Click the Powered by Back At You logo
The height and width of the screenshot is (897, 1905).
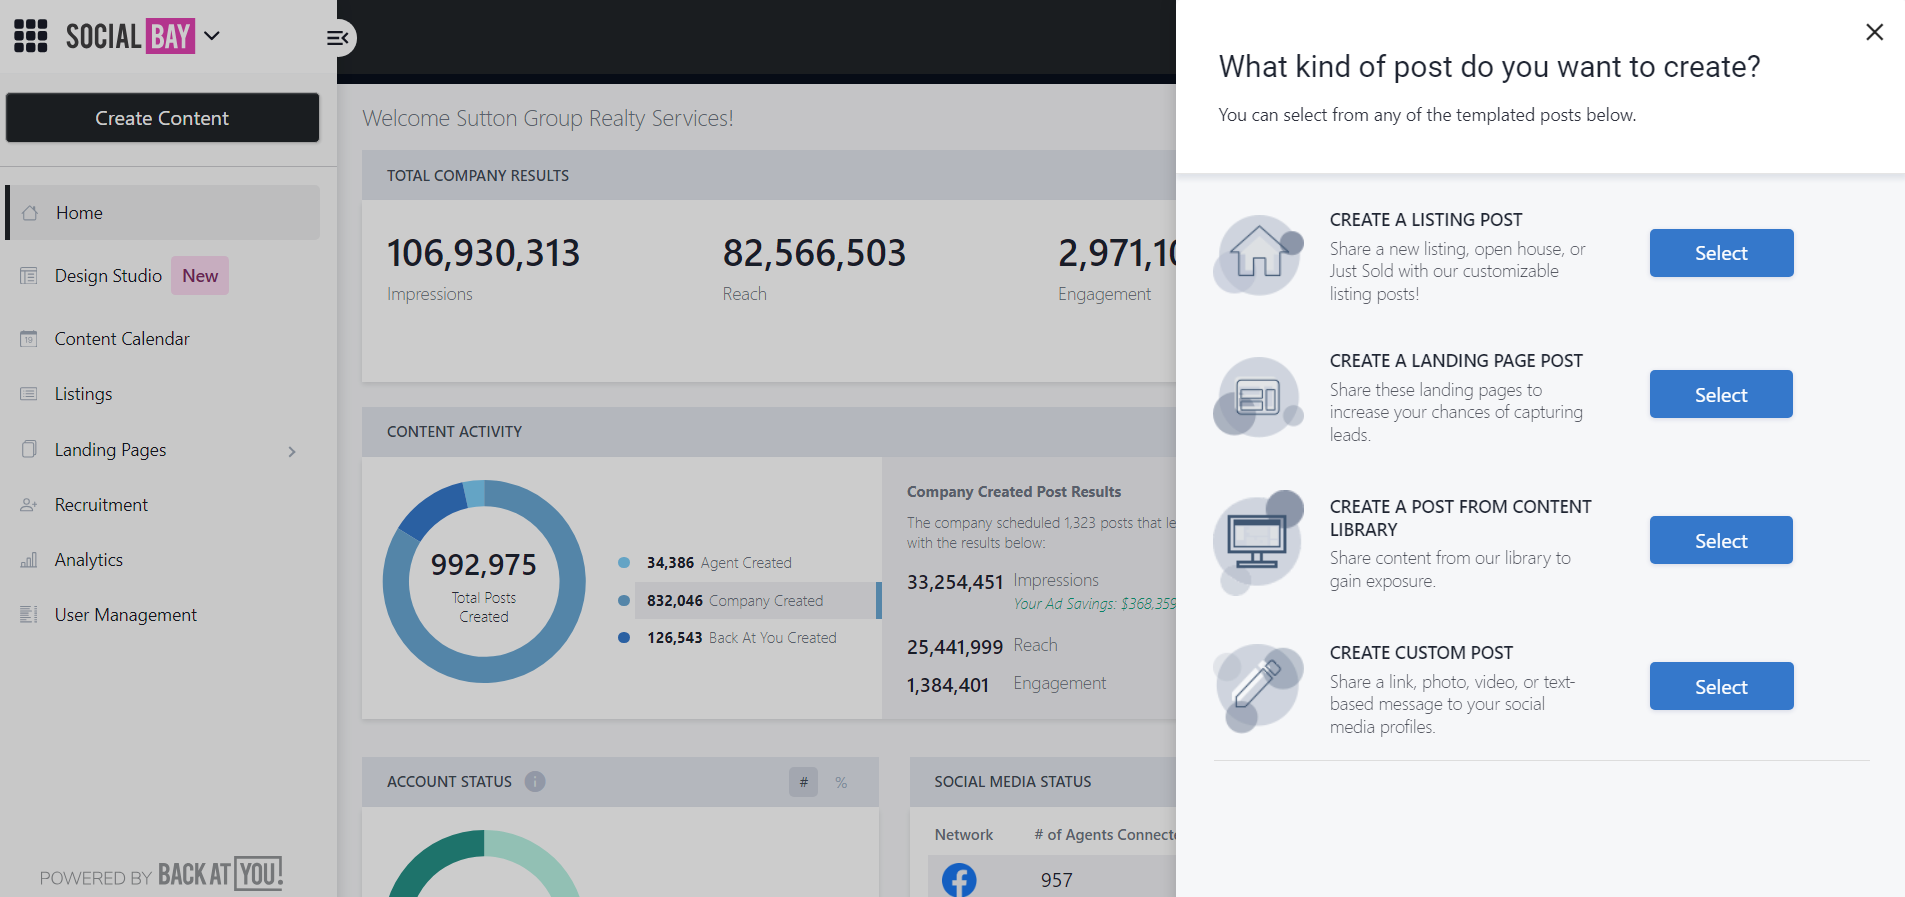tap(161, 874)
